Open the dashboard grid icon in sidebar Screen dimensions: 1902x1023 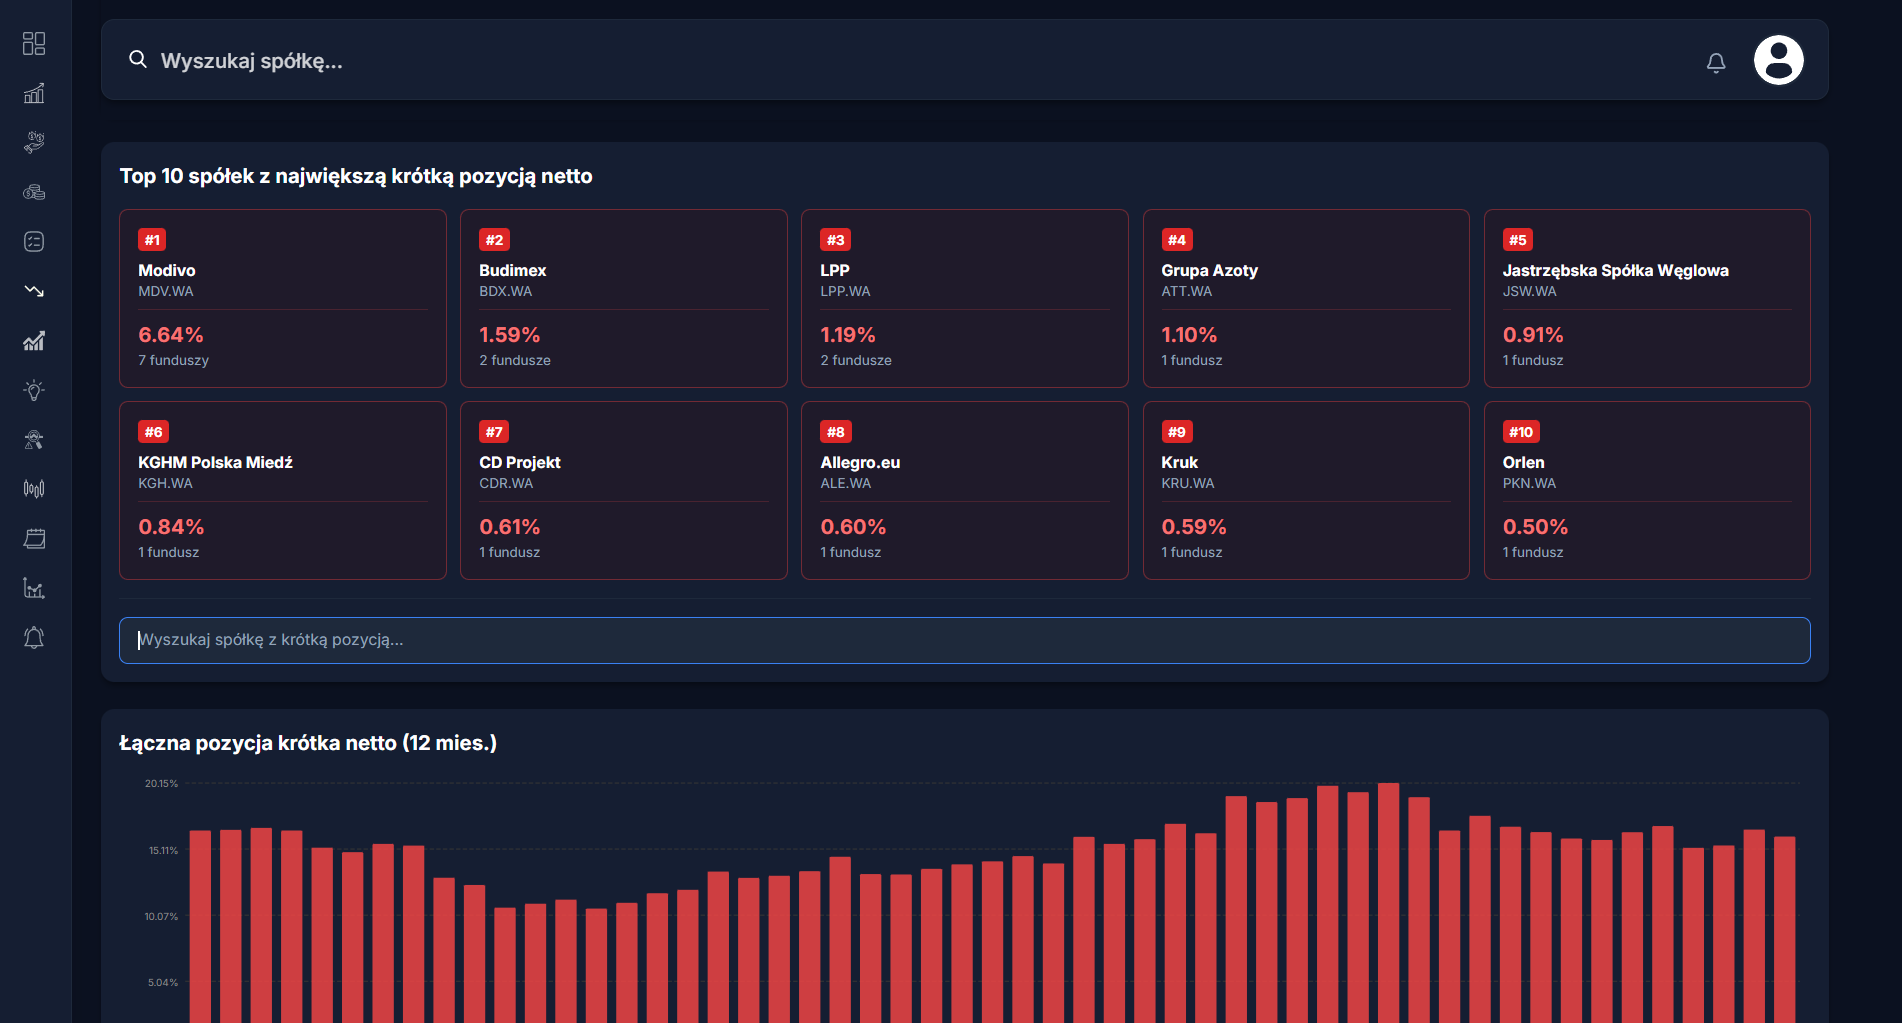click(34, 43)
